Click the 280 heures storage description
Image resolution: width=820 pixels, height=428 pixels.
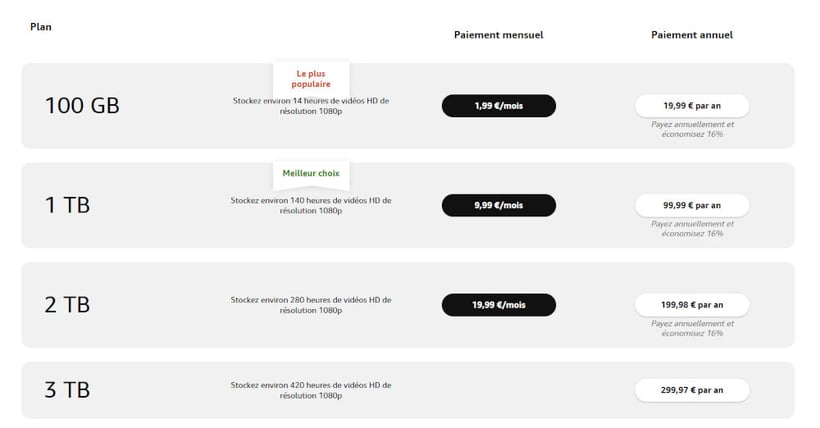[x=310, y=305]
